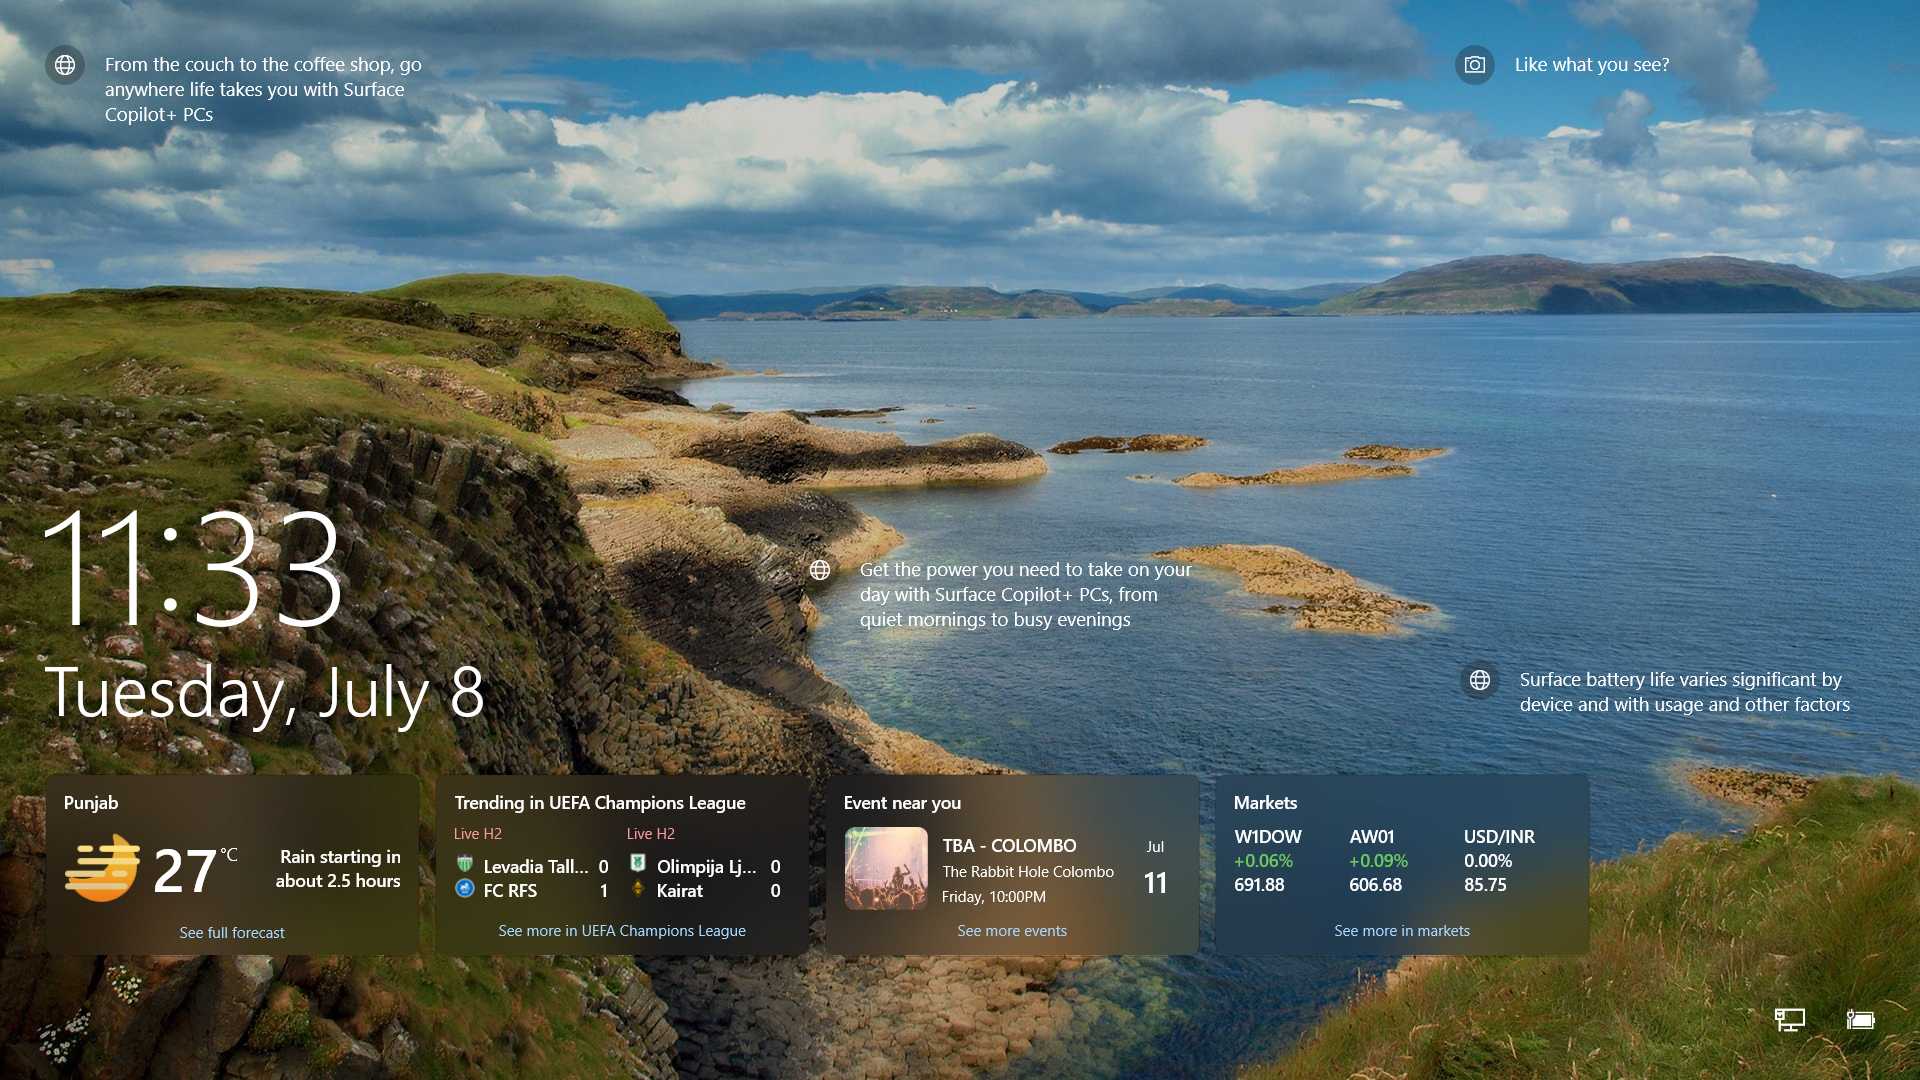This screenshot has width=1920, height=1080.
Task: Open the 'Get the power you need' tip
Action: coord(1026,594)
